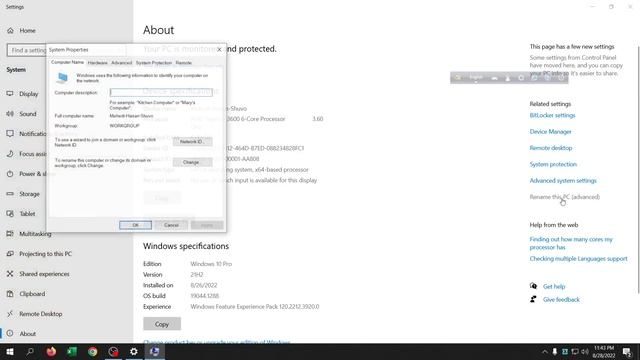Image resolution: width=640 pixels, height=360 pixels.
Task: Switch to Computer Name tab
Action: click(x=67, y=62)
